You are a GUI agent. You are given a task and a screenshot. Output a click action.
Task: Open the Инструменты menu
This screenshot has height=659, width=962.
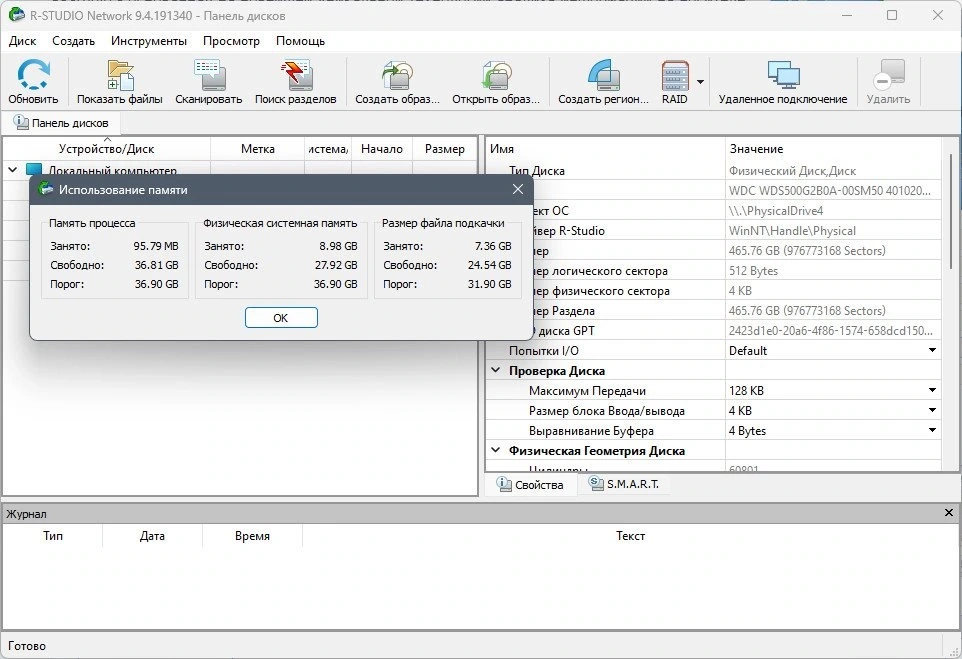pos(149,41)
